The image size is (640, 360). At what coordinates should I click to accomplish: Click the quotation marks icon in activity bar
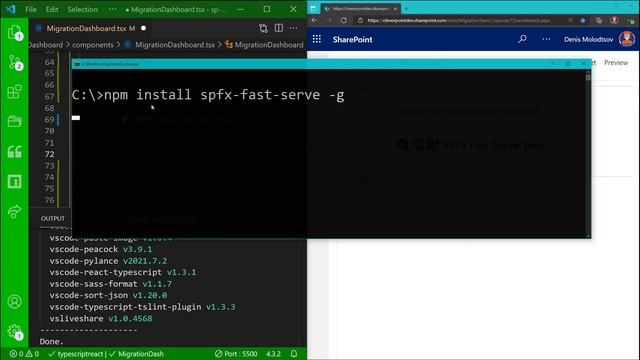(14, 152)
